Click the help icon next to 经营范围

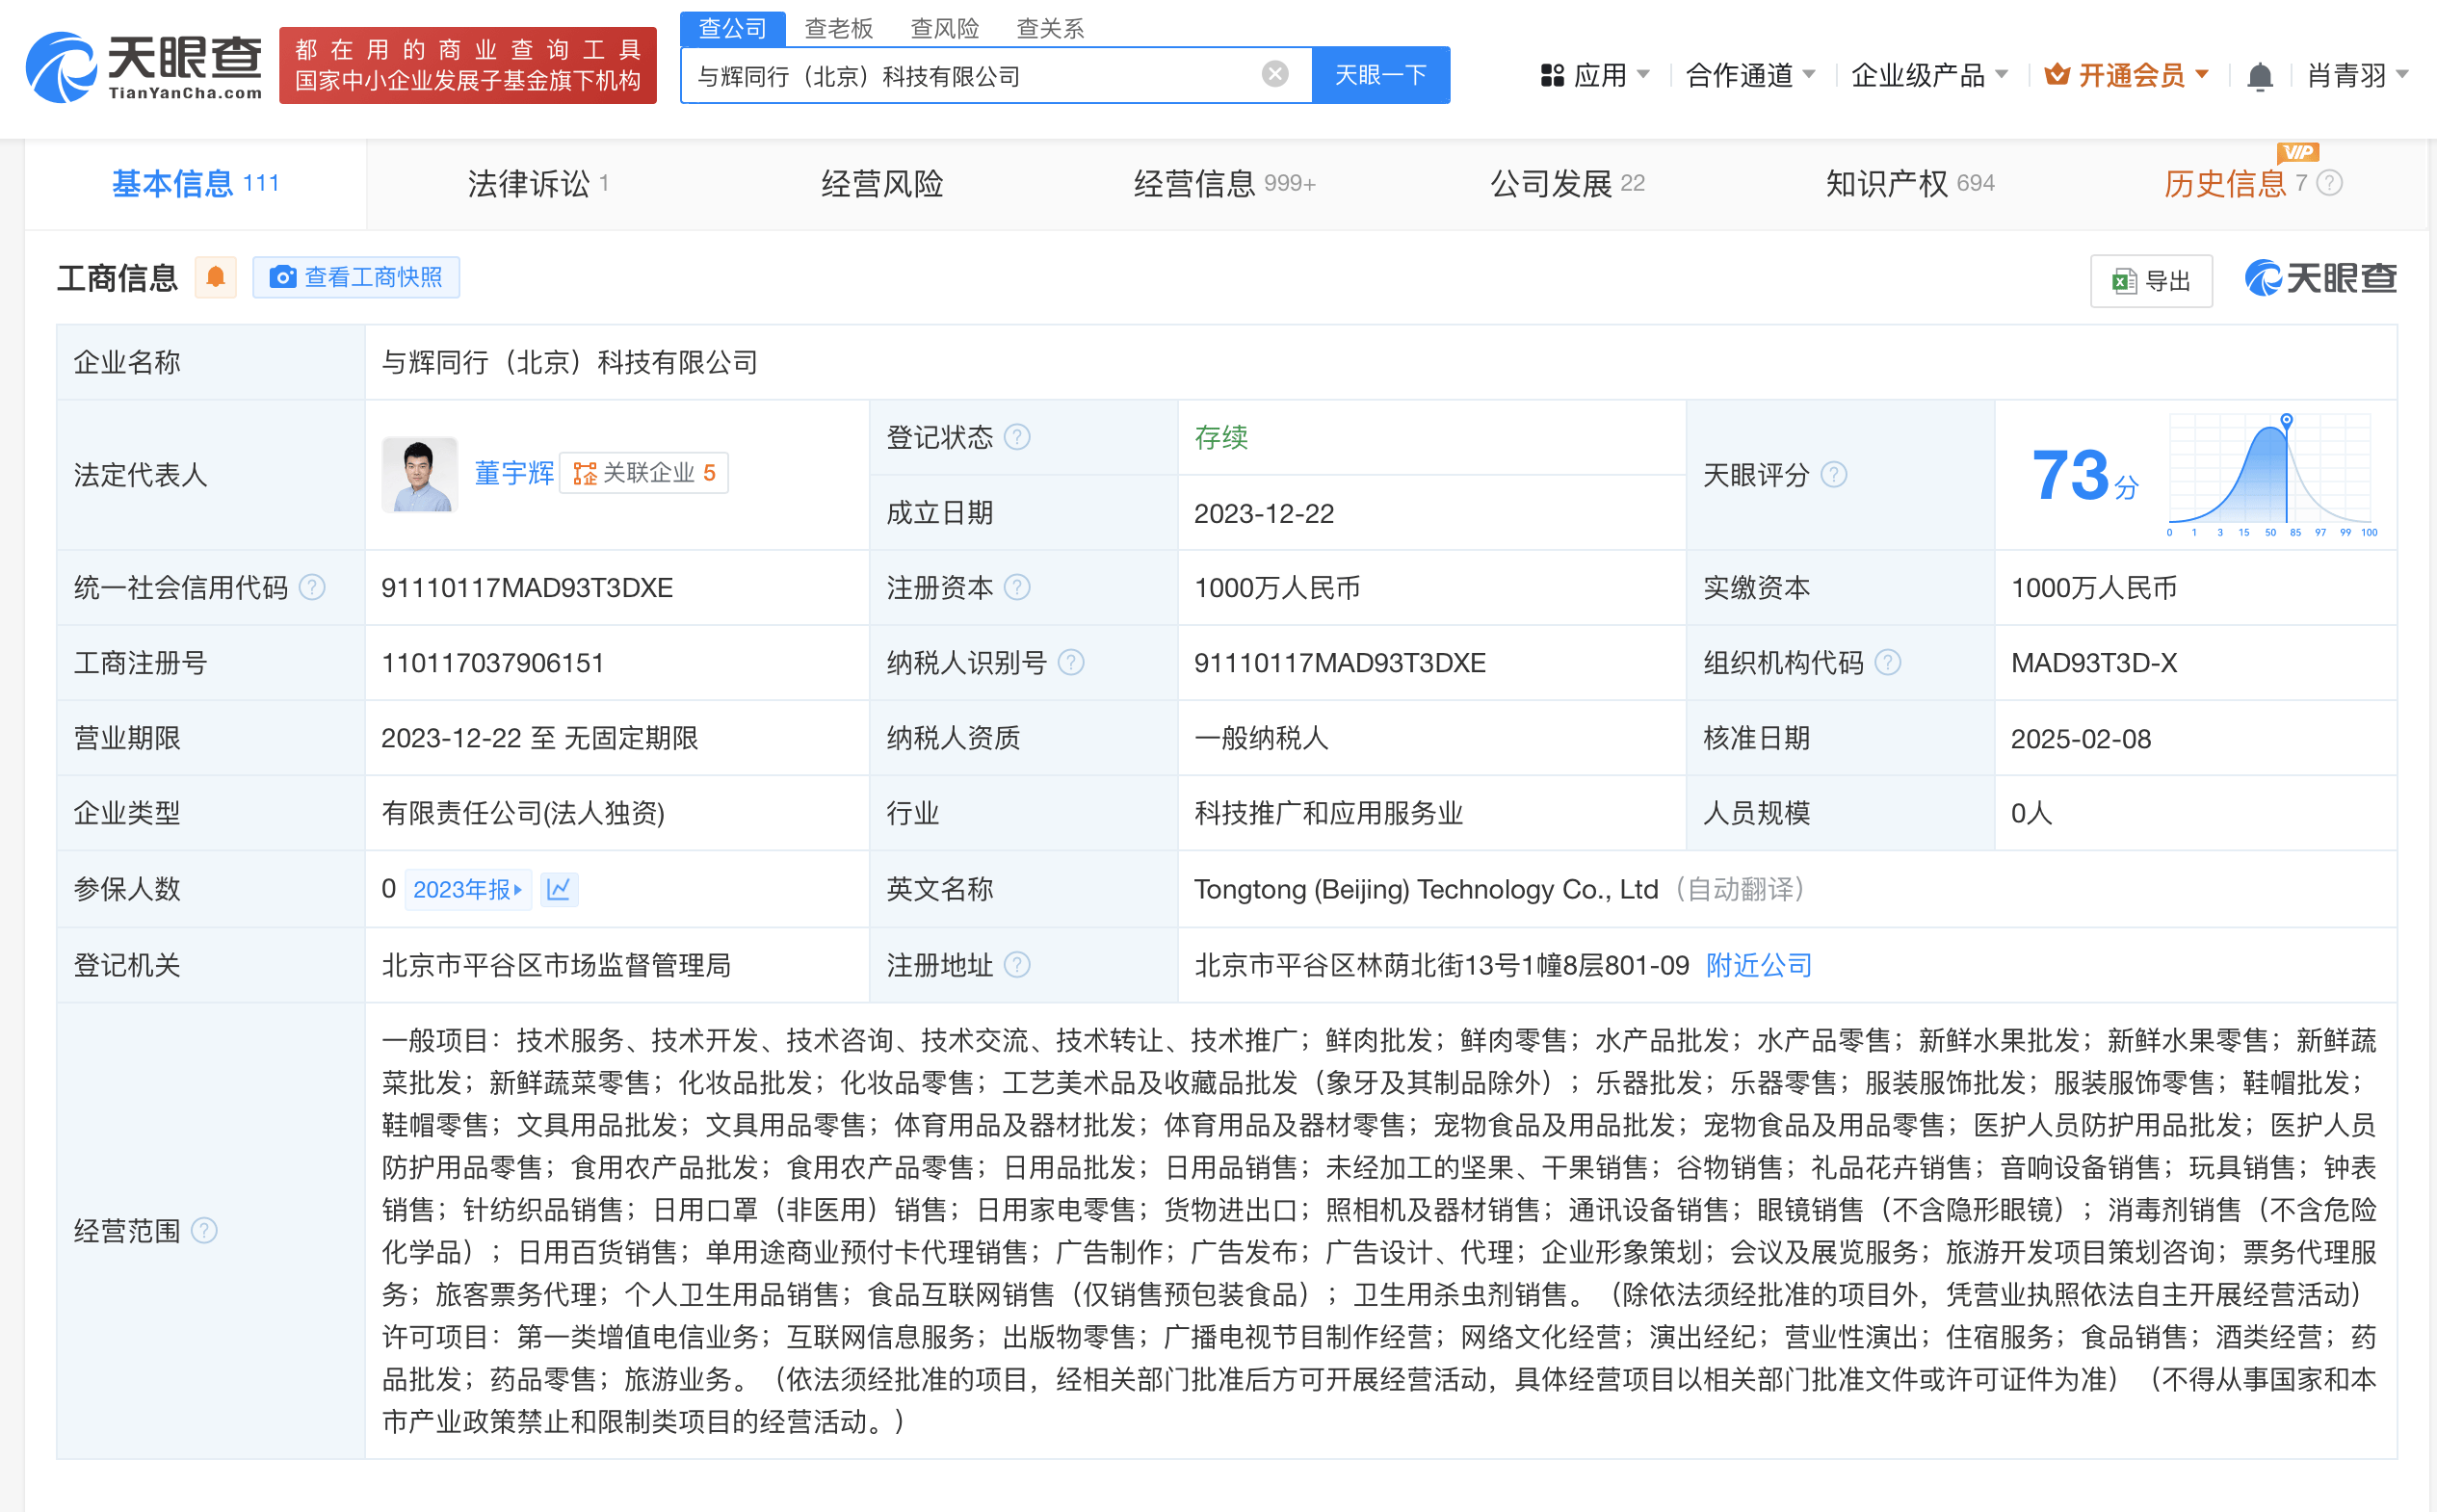(x=204, y=1230)
